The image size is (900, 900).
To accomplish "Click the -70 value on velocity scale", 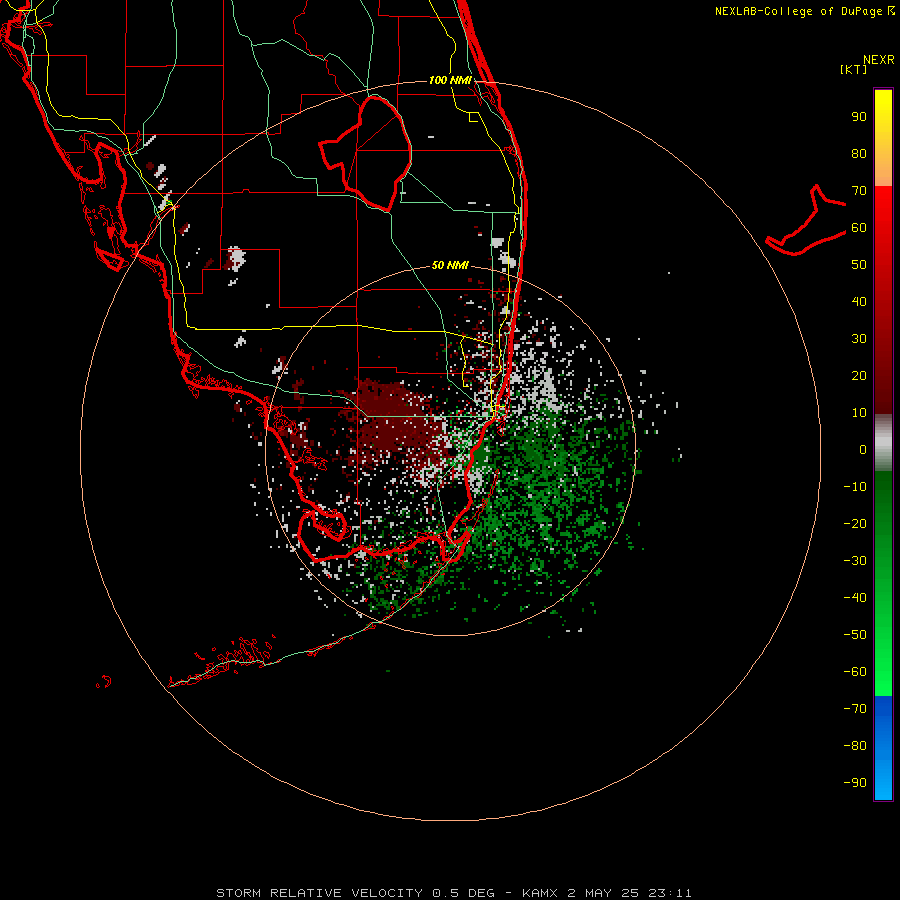I will coord(855,709).
